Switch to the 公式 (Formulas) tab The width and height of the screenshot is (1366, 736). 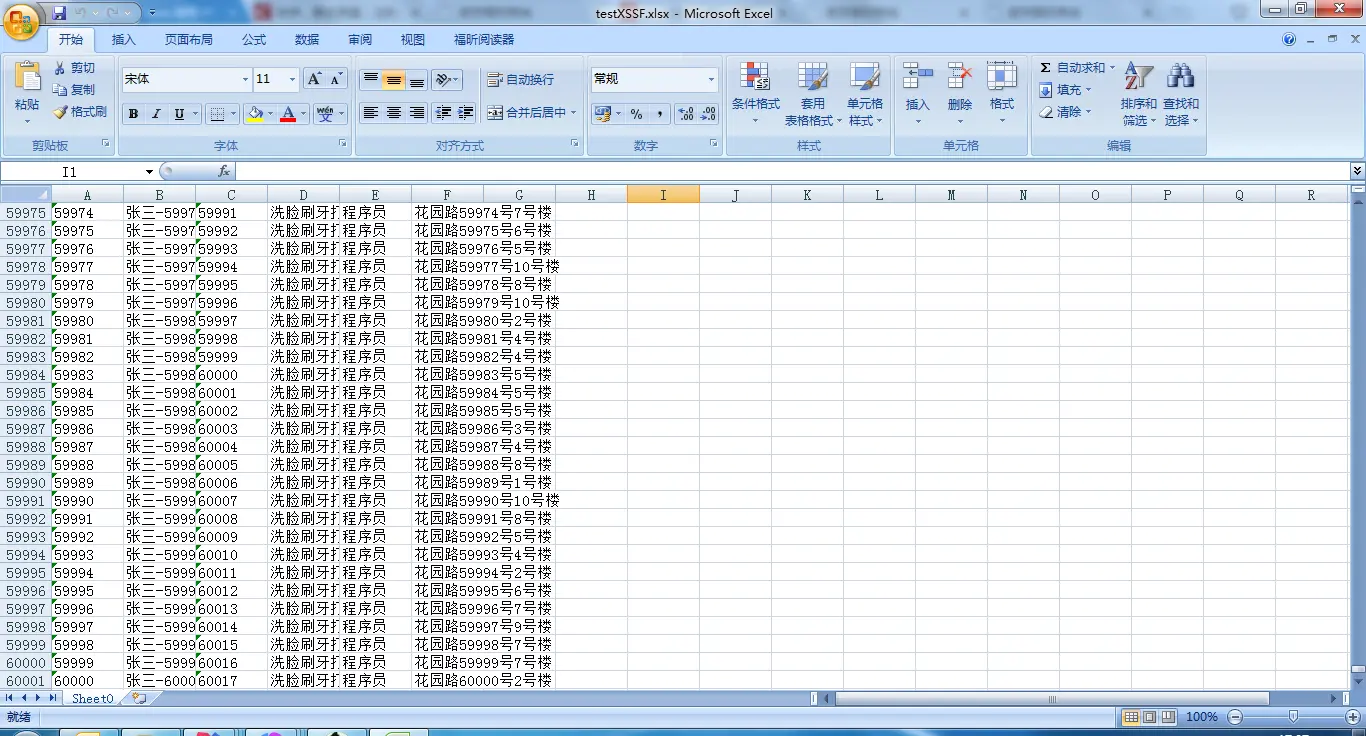[x=254, y=40]
